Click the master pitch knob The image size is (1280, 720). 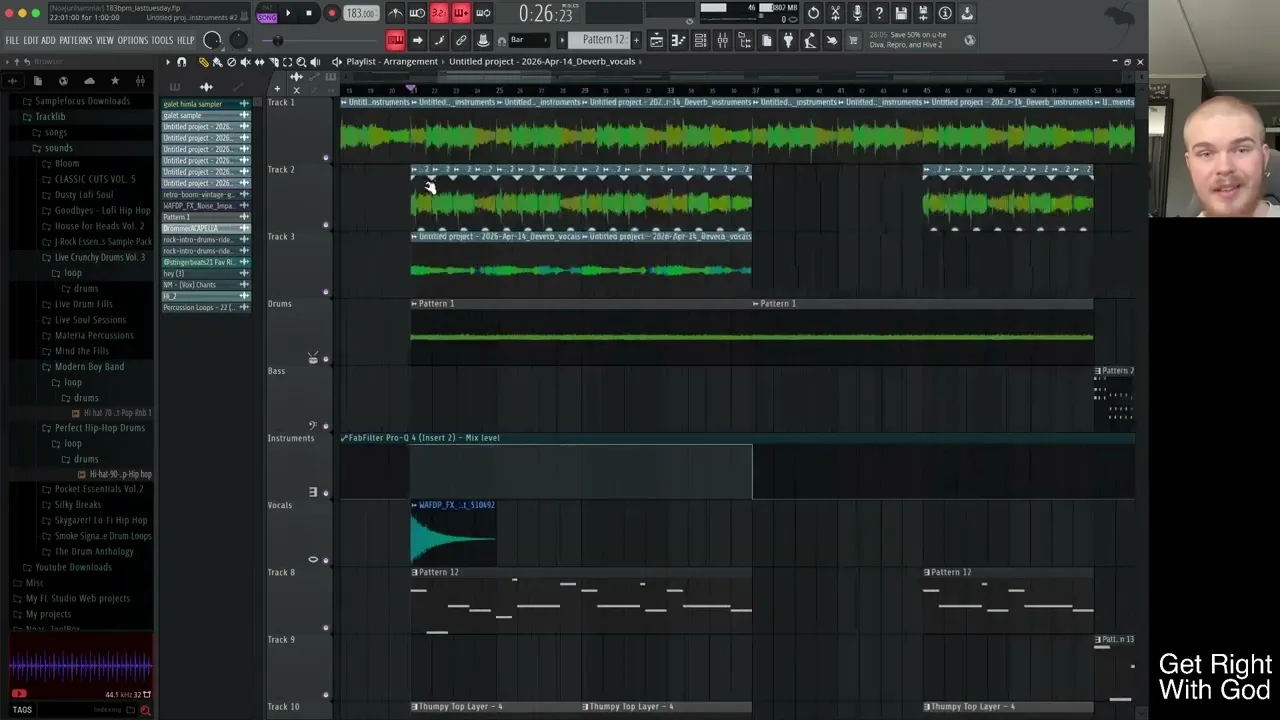coord(238,40)
